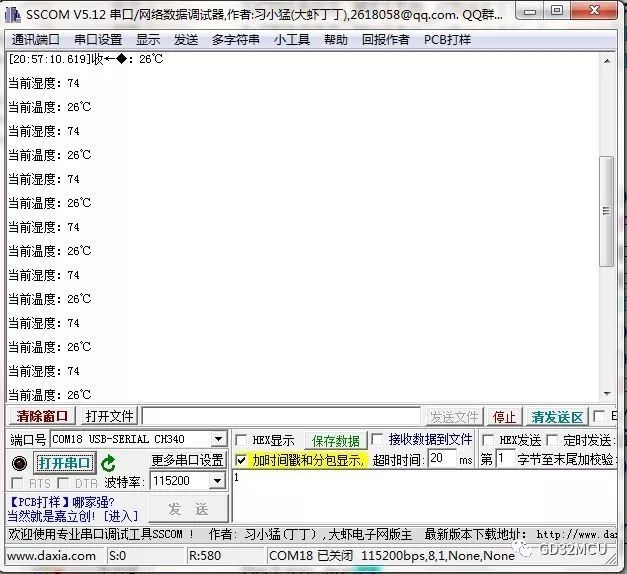This screenshot has height=574, width=627.
Task: Open the 显示 menu
Action: pyautogui.click(x=148, y=40)
